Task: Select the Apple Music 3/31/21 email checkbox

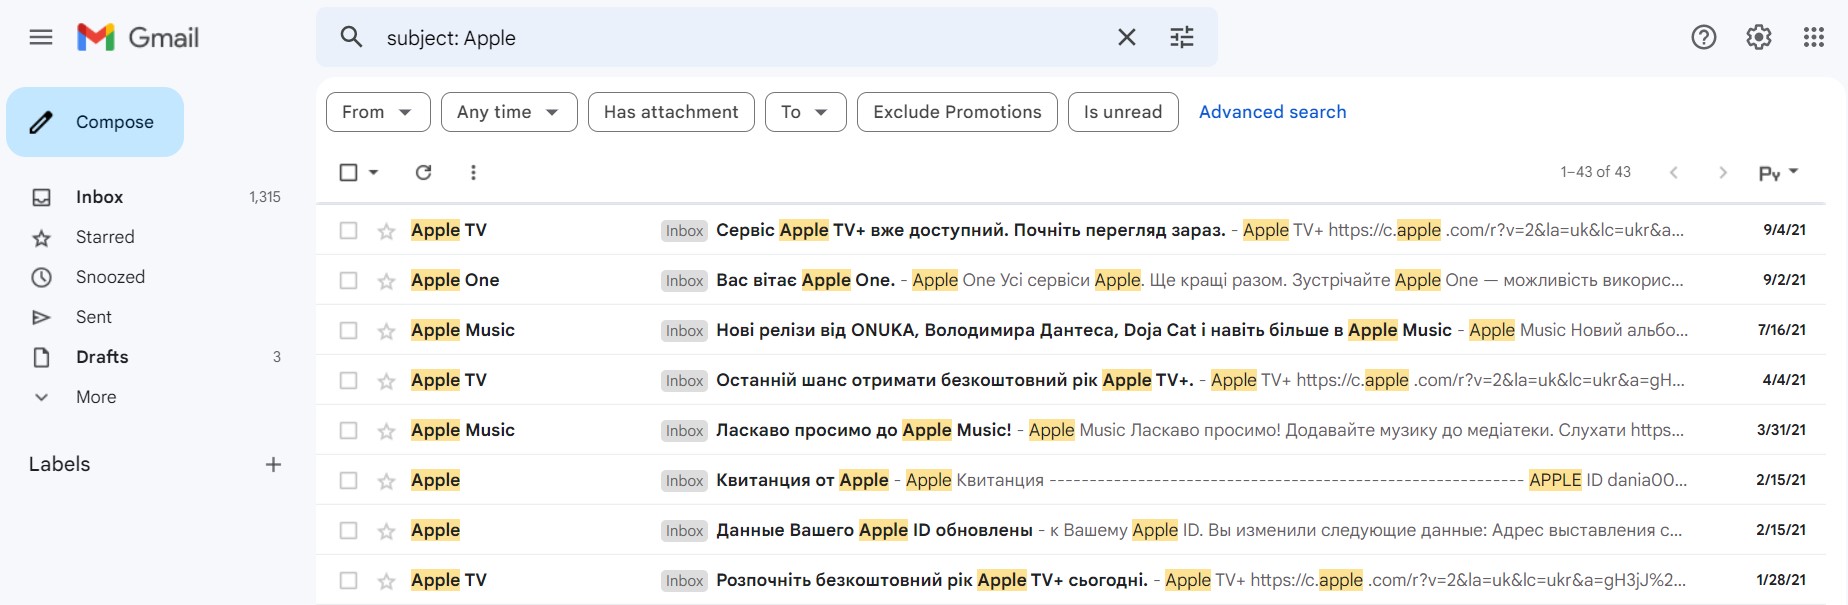Action: click(x=348, y=431)
